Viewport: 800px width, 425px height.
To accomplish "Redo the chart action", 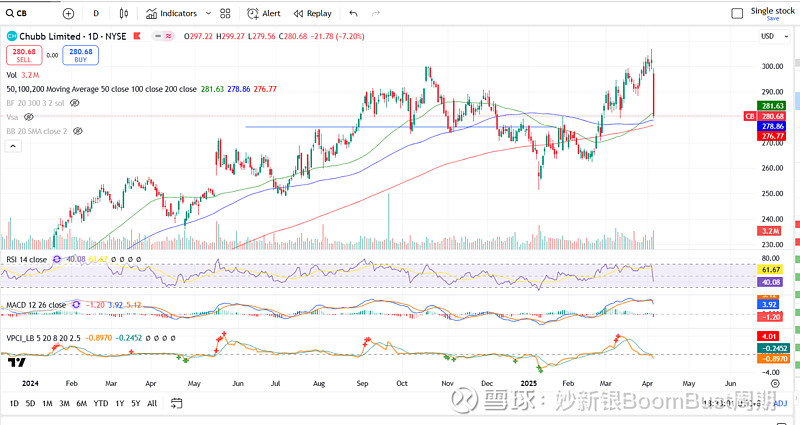I will point(376,14).
